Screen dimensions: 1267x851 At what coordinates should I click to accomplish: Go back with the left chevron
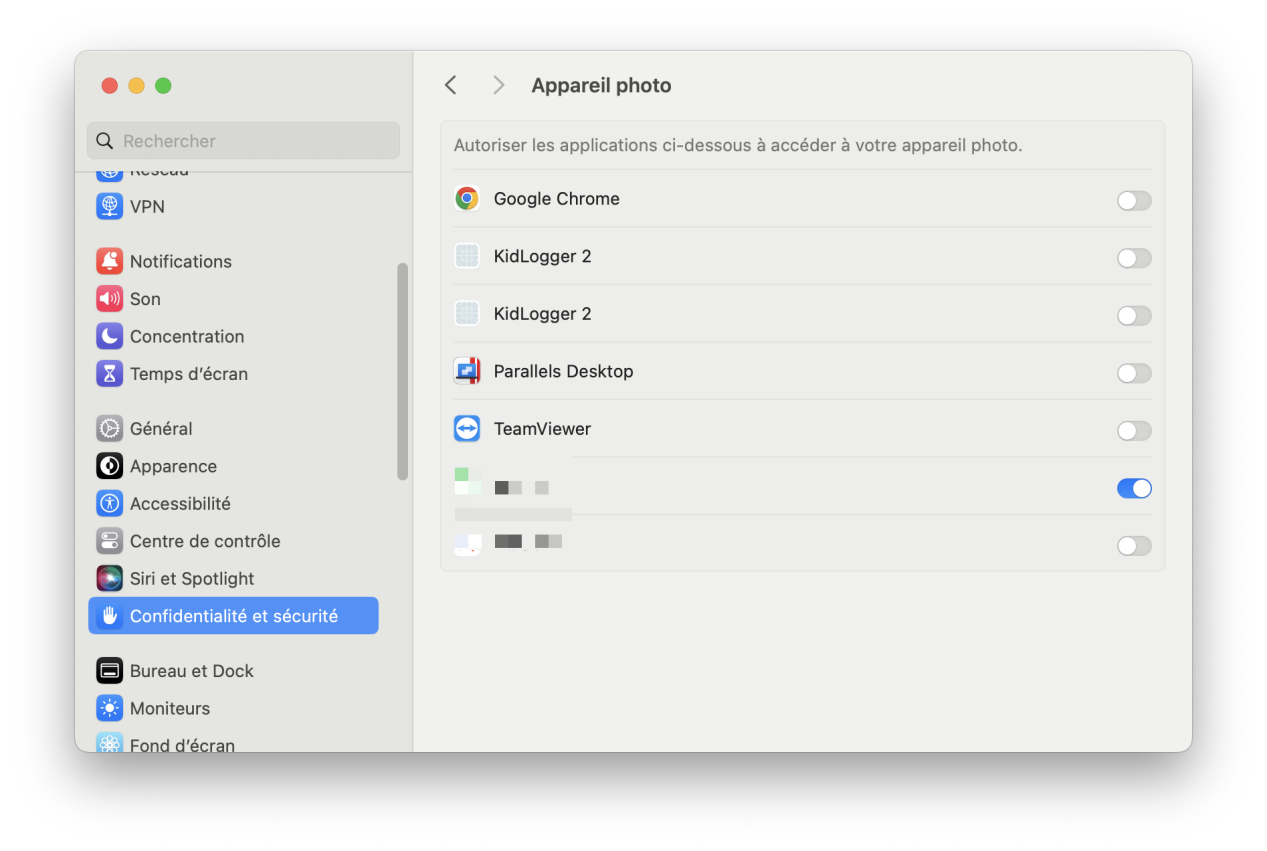[x=451, y=85]
